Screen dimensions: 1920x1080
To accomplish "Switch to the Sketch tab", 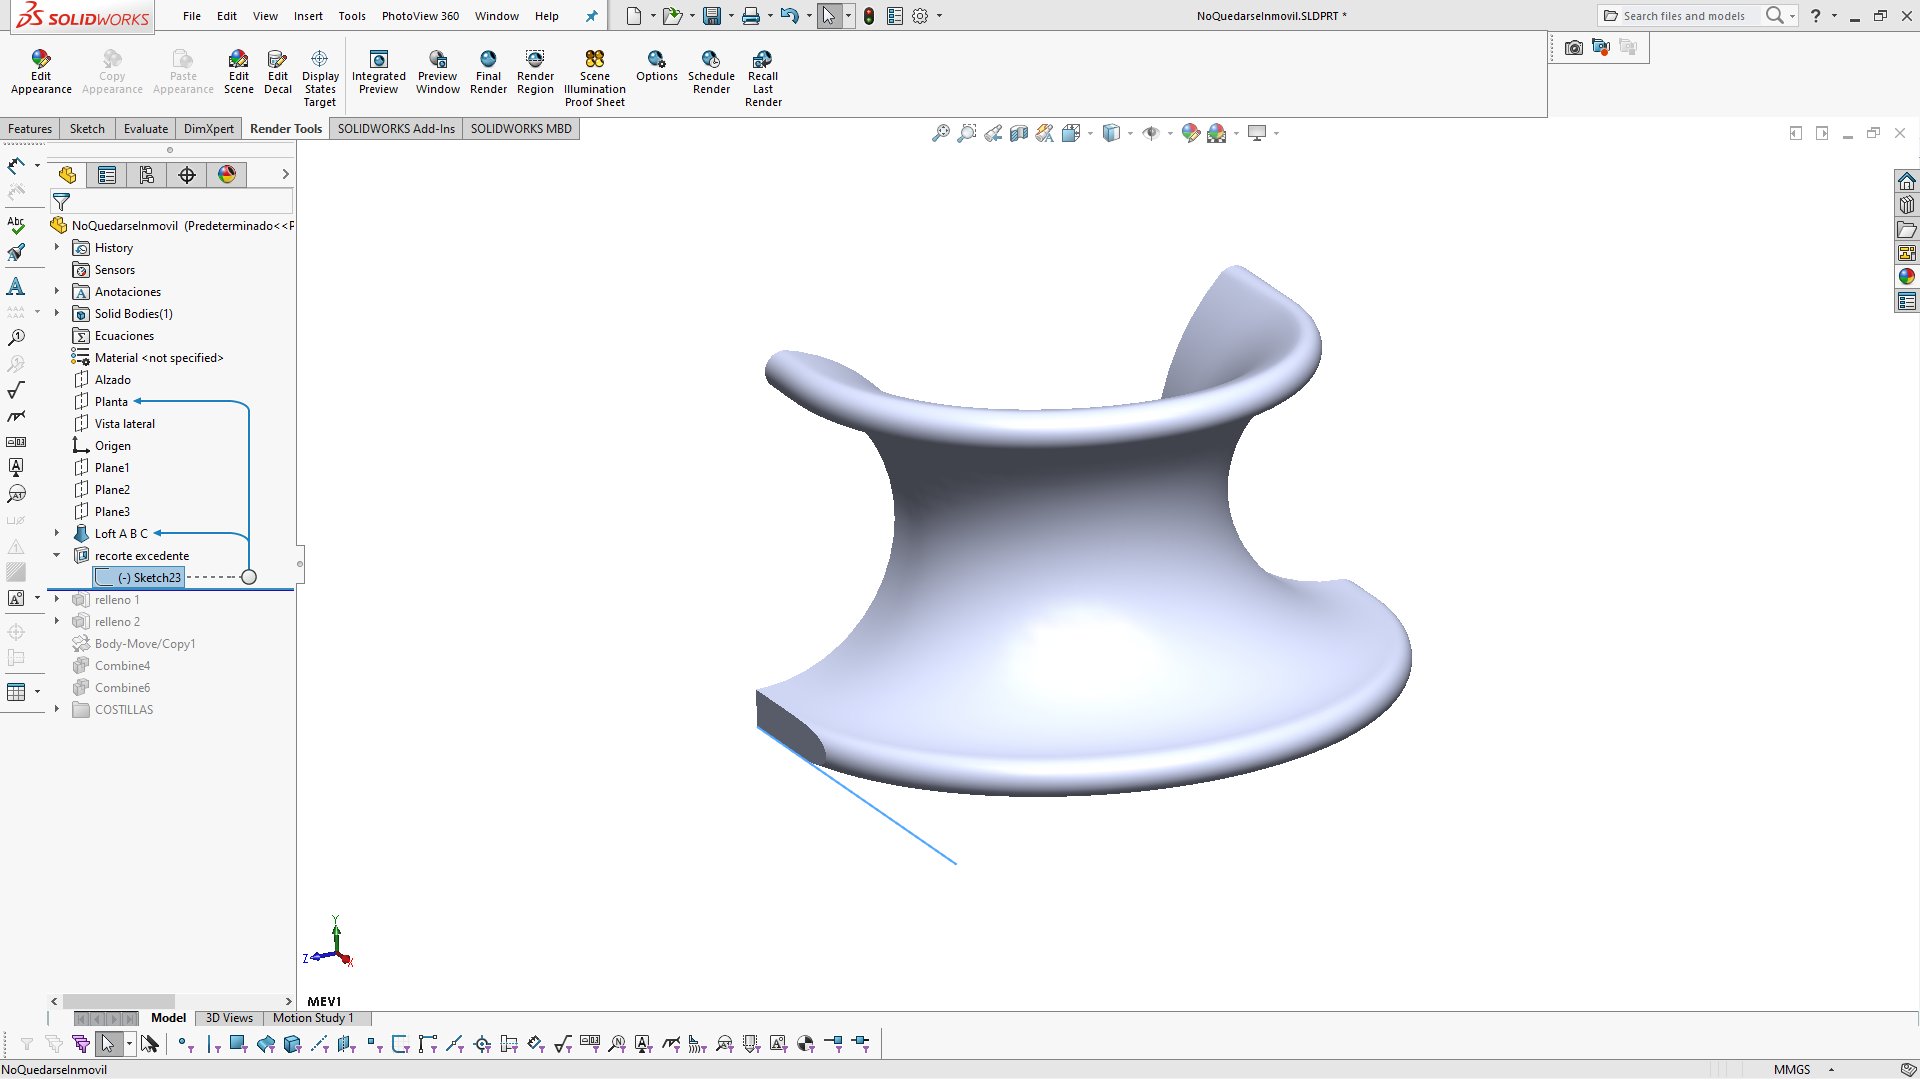I will tap(87, 129).
